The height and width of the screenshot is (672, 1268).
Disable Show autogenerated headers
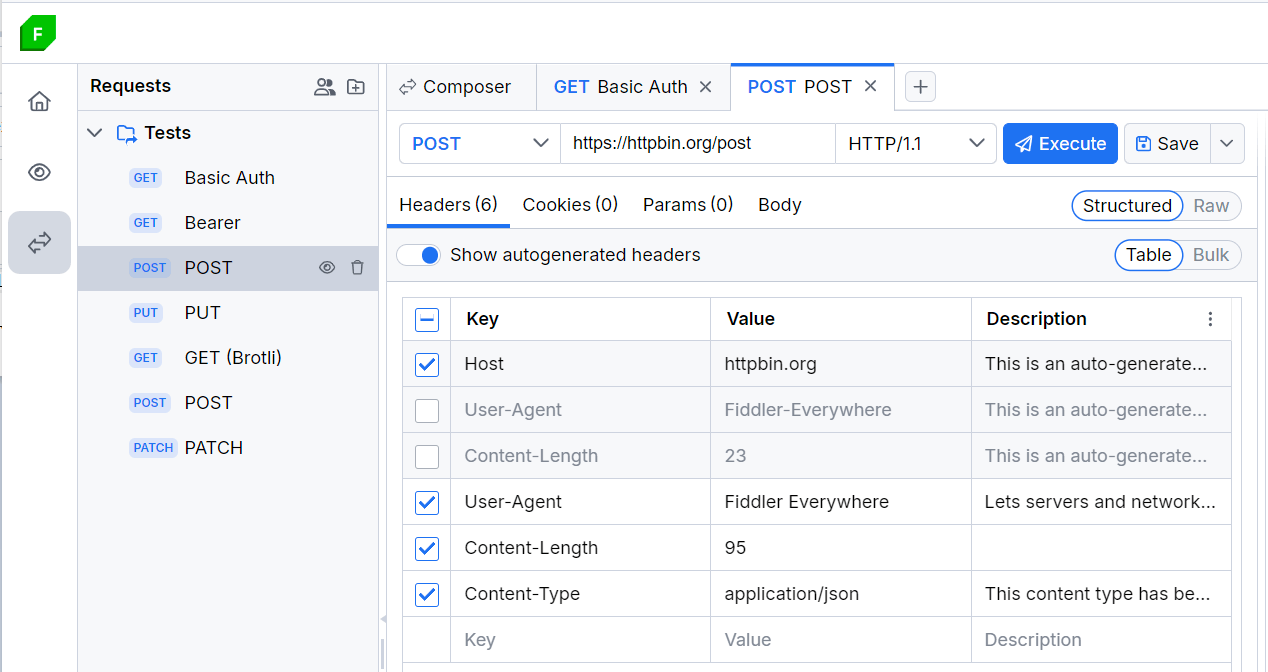click(x=419, y=255)
